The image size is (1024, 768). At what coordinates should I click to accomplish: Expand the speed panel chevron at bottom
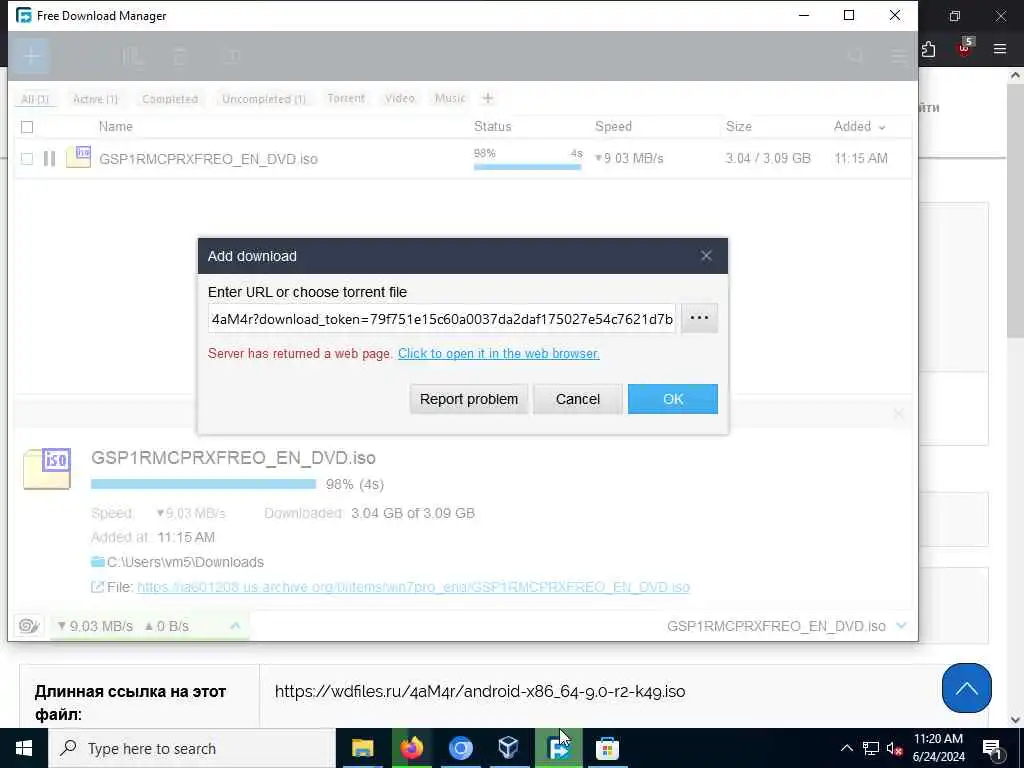pyautogui.click(x=235, y=626)
